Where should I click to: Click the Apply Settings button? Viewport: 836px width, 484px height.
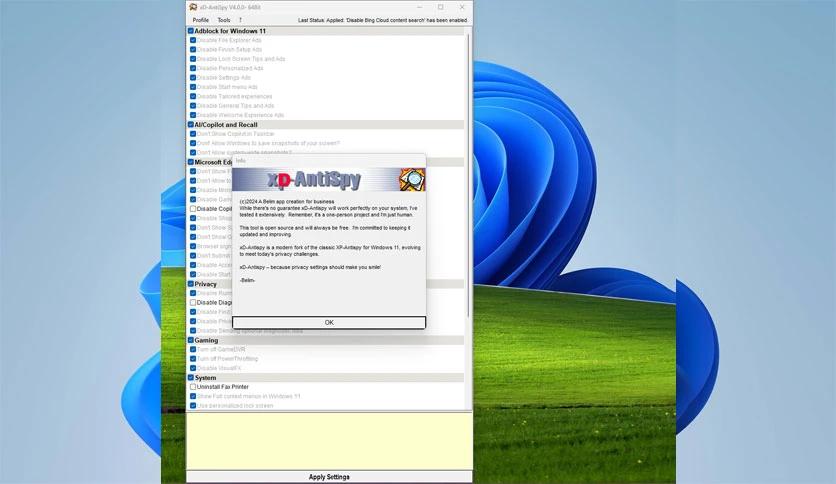click(329, 477)
